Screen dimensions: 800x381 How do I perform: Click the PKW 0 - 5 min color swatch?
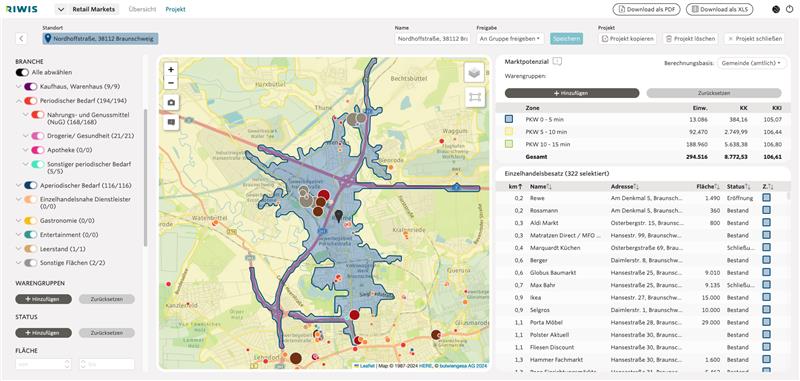click(x=509, y=119)
